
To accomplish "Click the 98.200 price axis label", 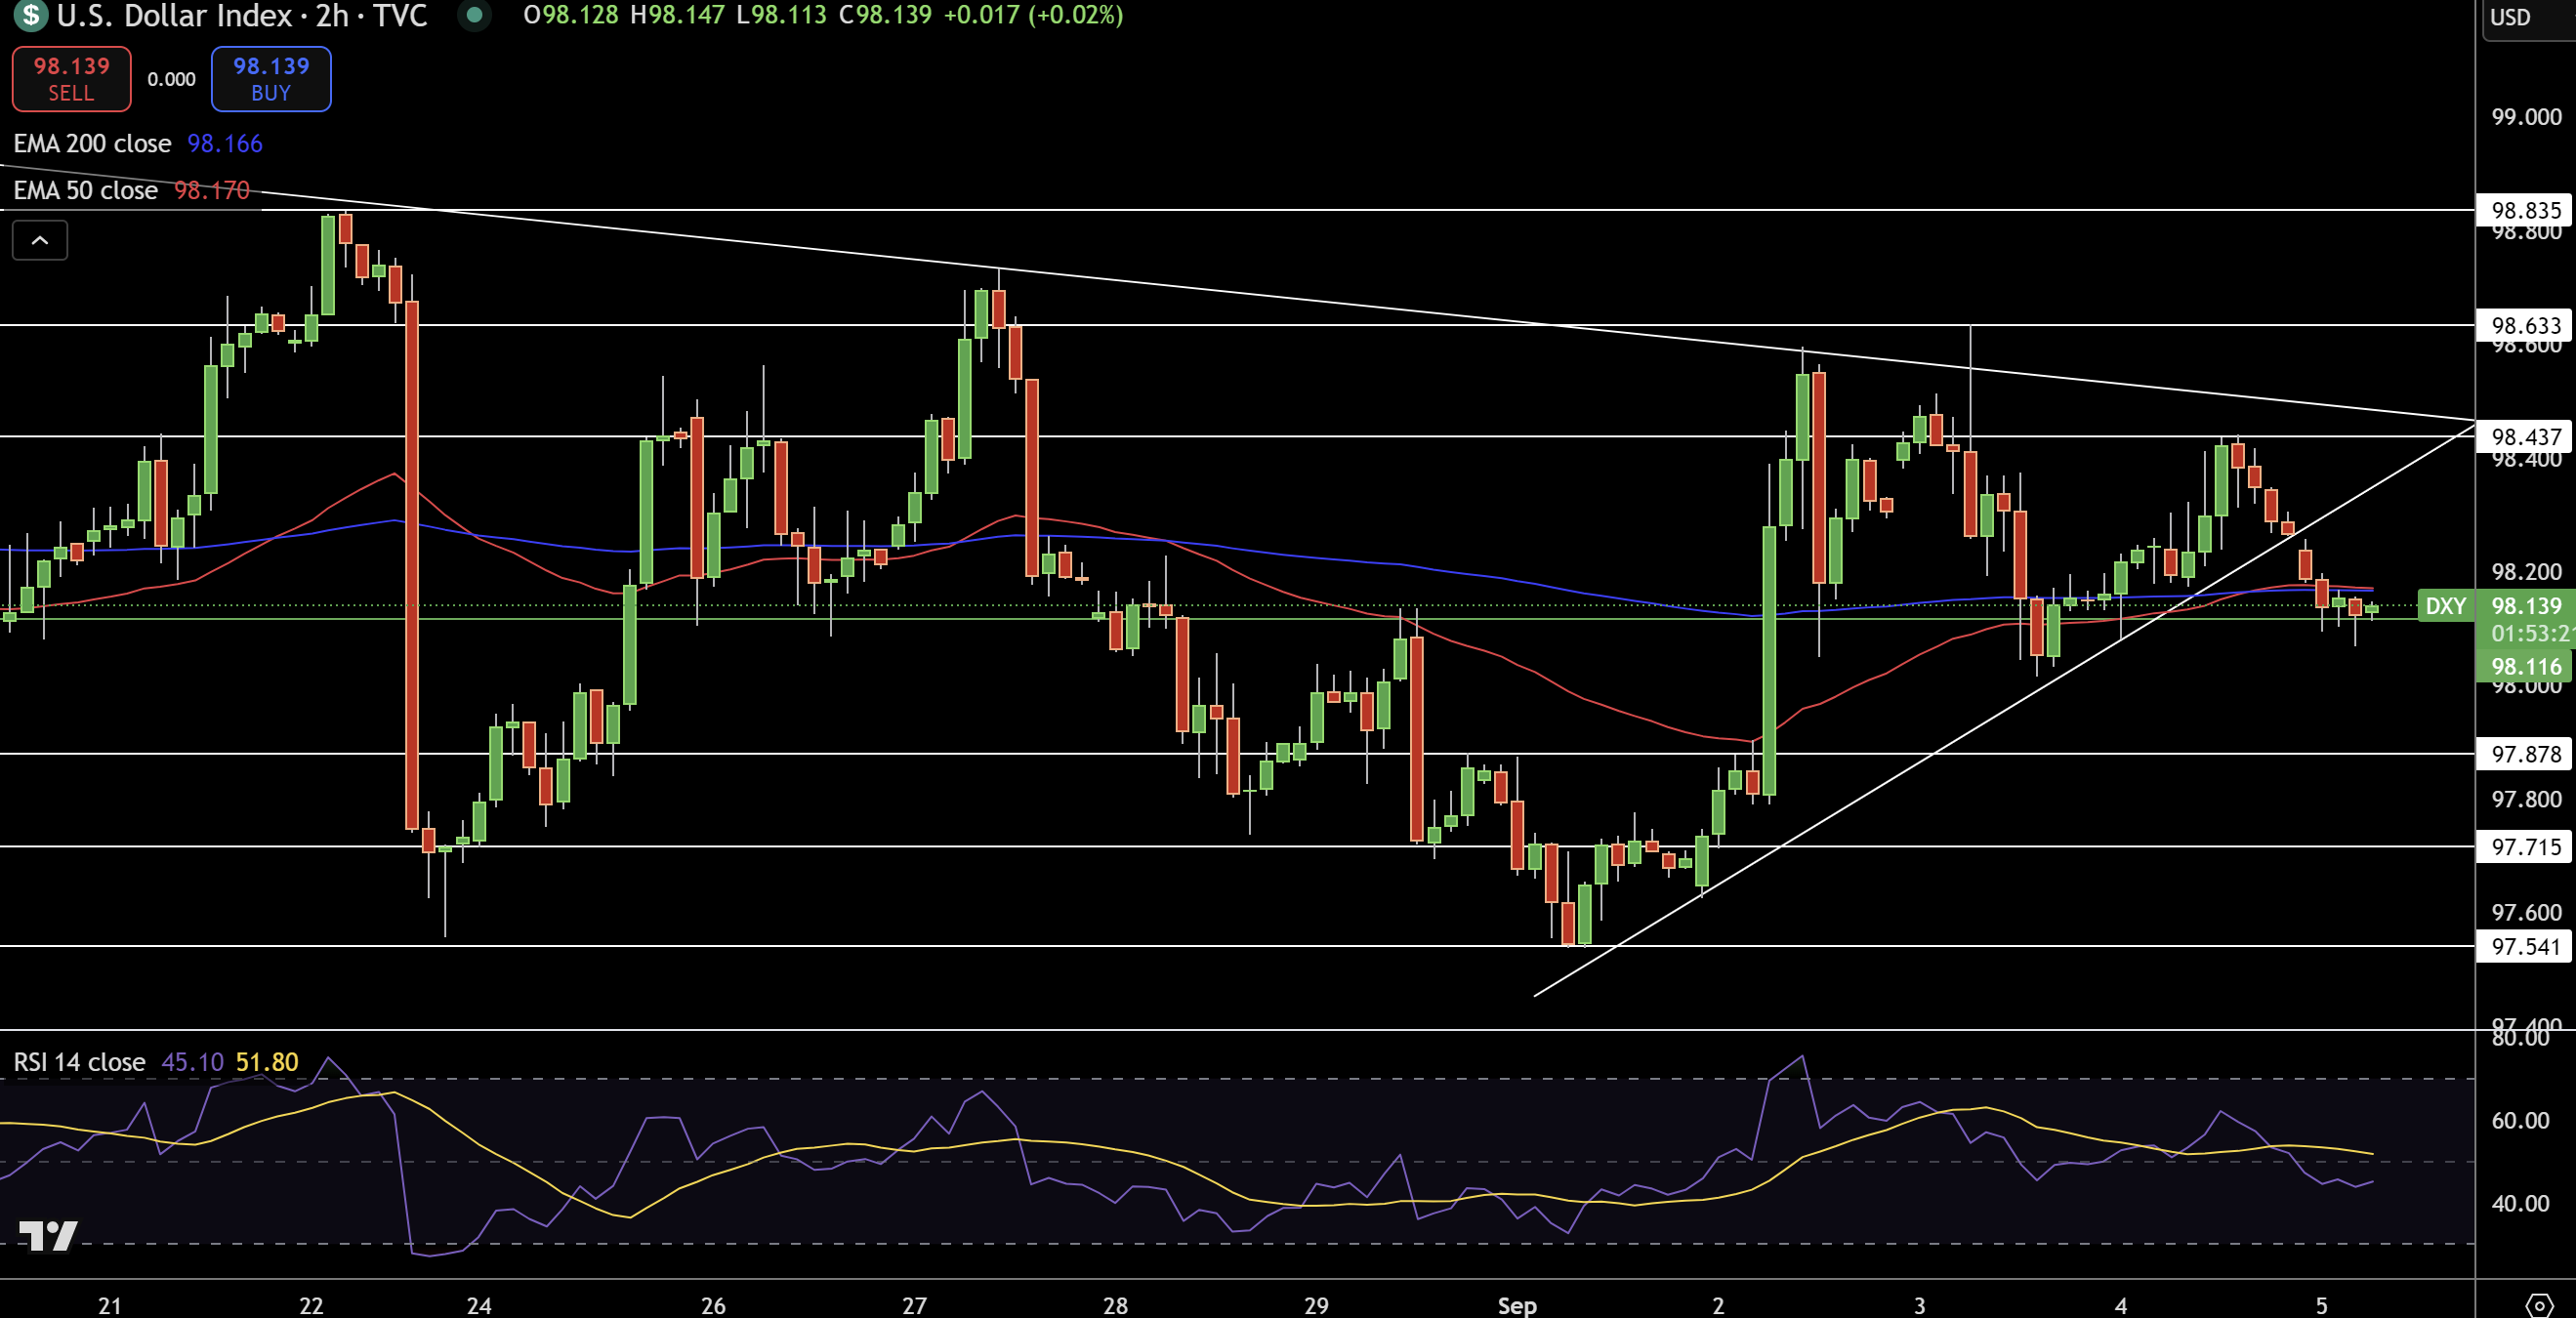I will (x=2526, y=572).
